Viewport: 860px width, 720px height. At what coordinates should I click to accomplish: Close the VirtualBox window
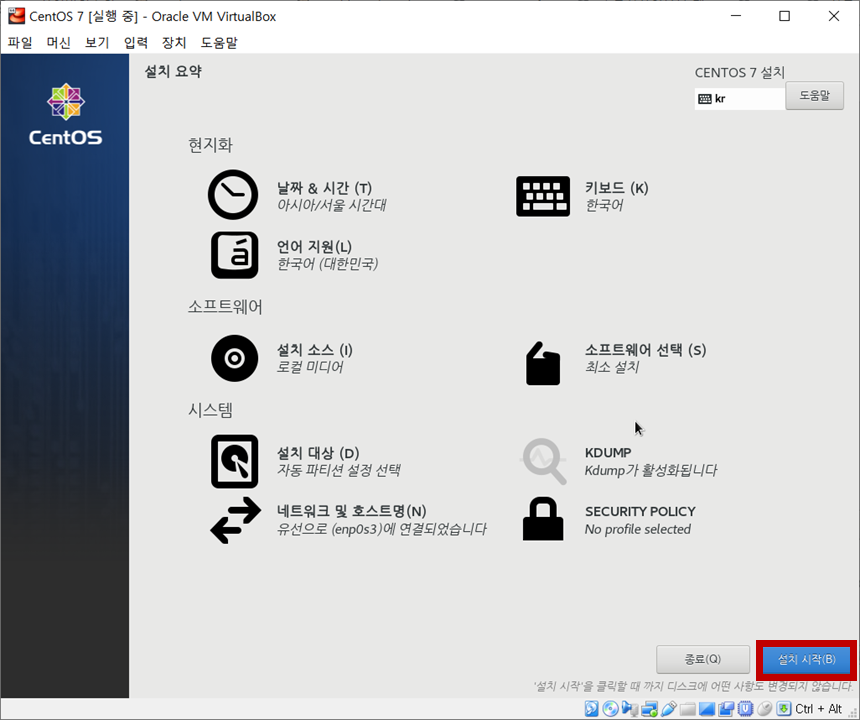[x=834, y=16]
